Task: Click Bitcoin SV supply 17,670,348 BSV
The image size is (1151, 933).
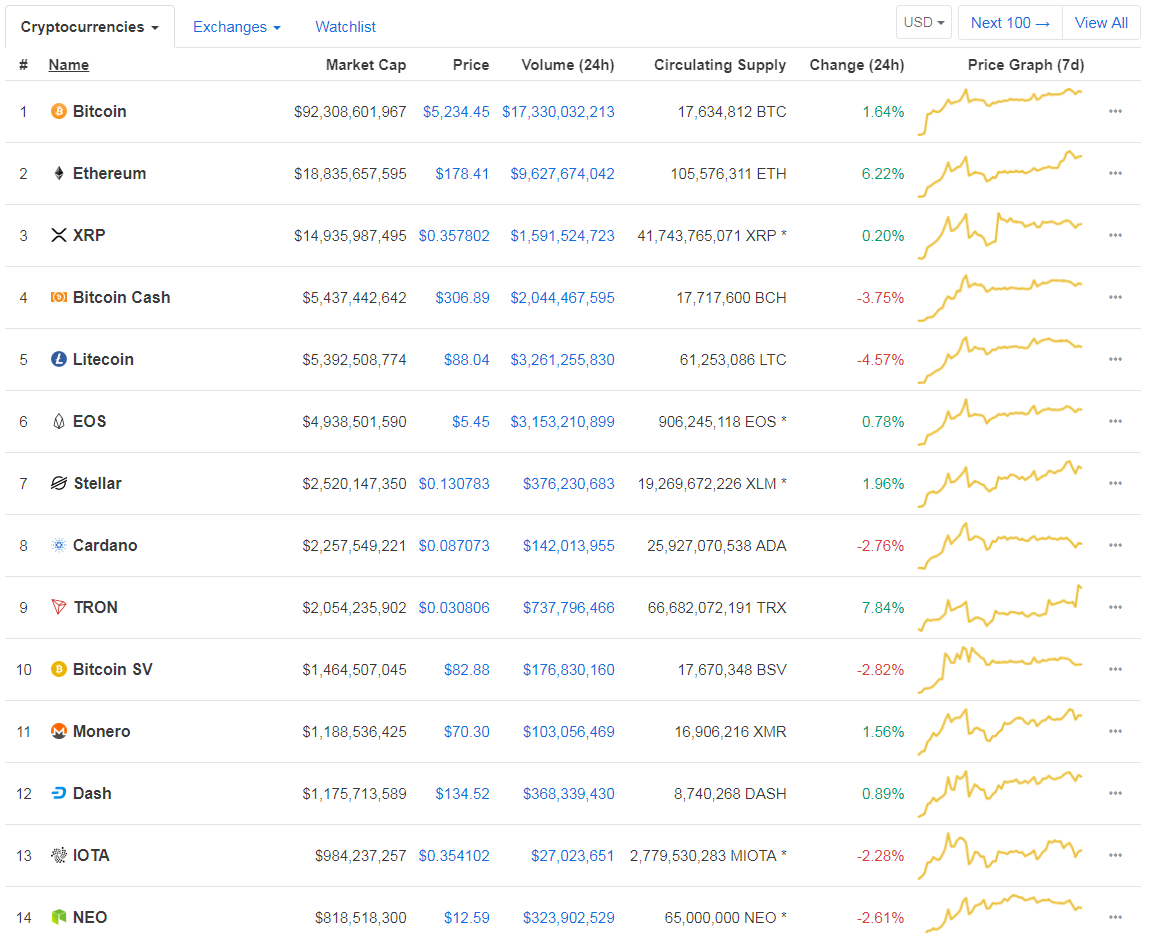Action: 732,670
